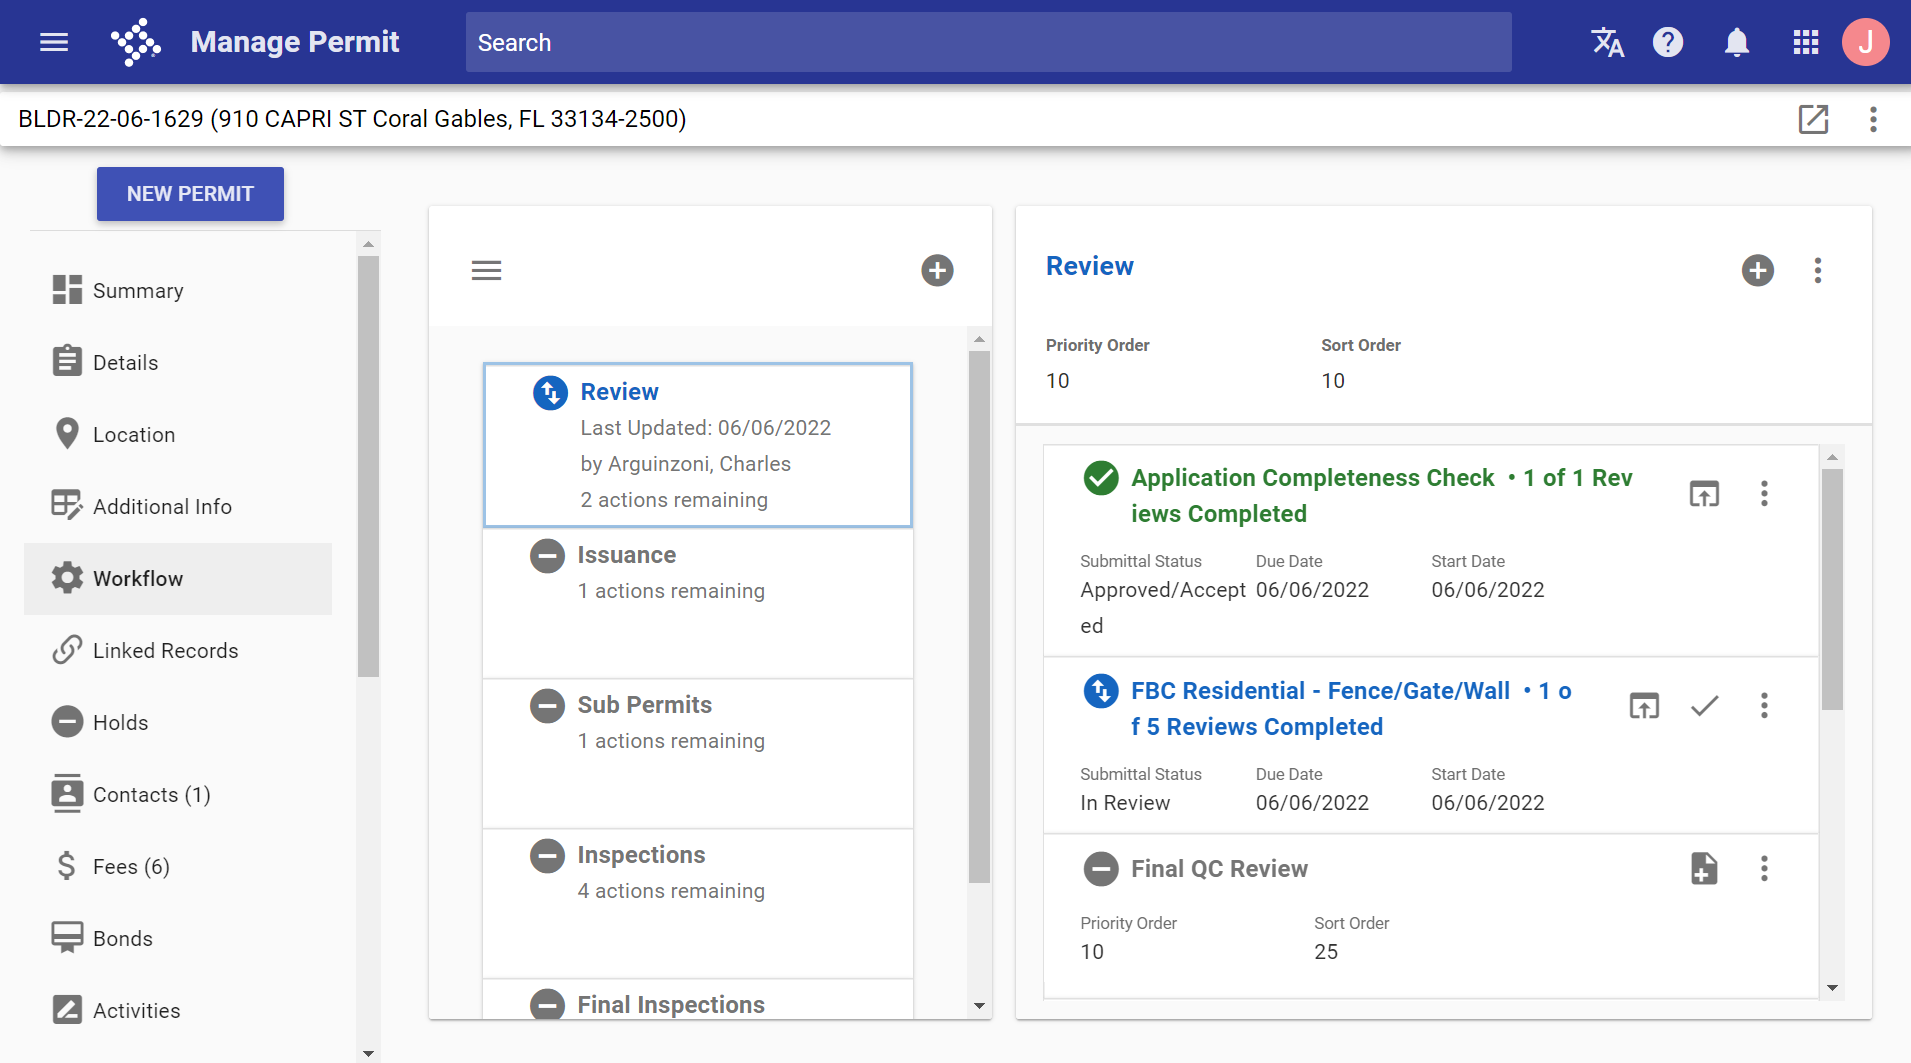The height and width of the screenshot is (1063, 1911).
Task: Open more options for the permit record
Action: pos(1873,119)
